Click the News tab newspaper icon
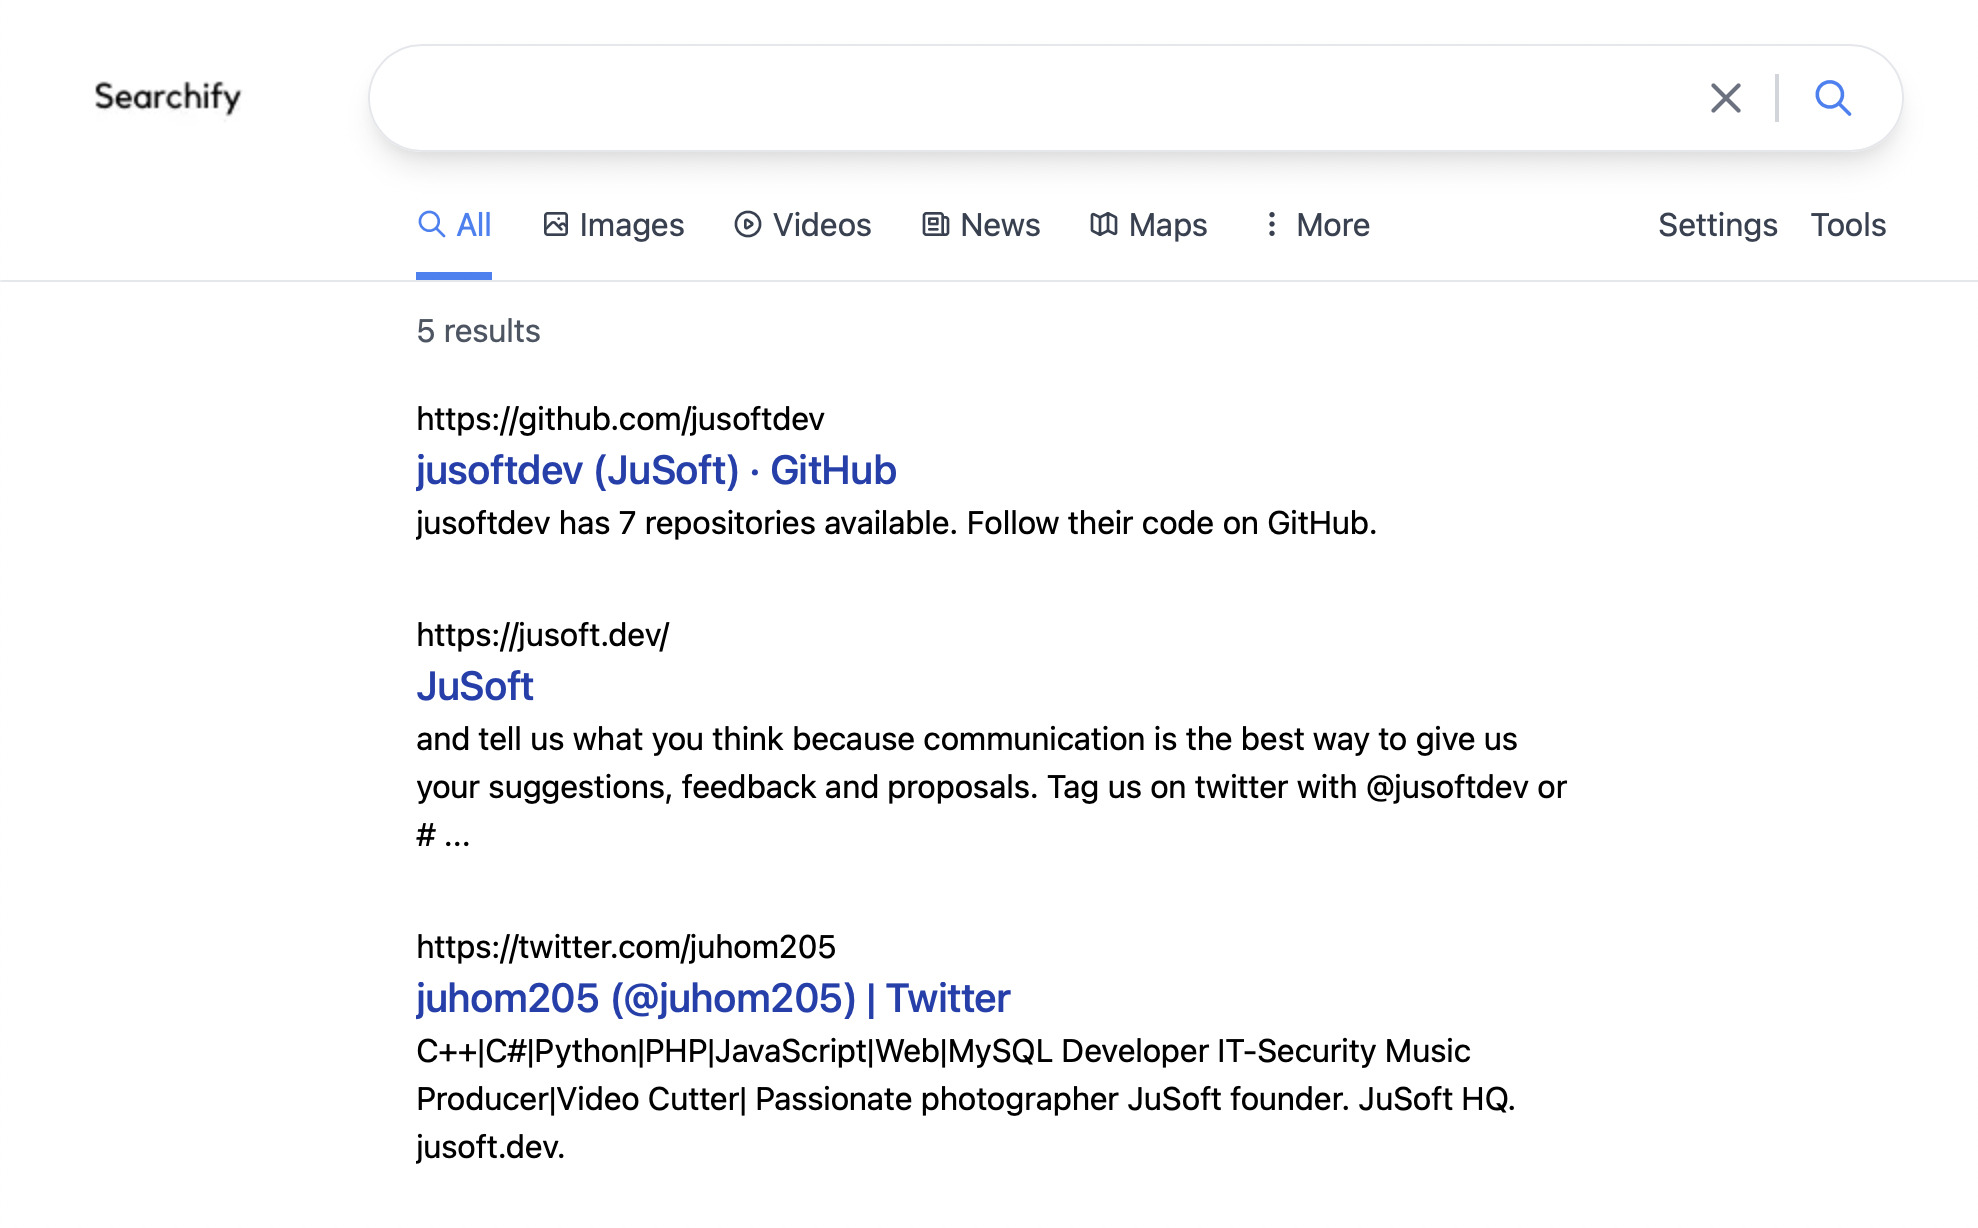 935,224
